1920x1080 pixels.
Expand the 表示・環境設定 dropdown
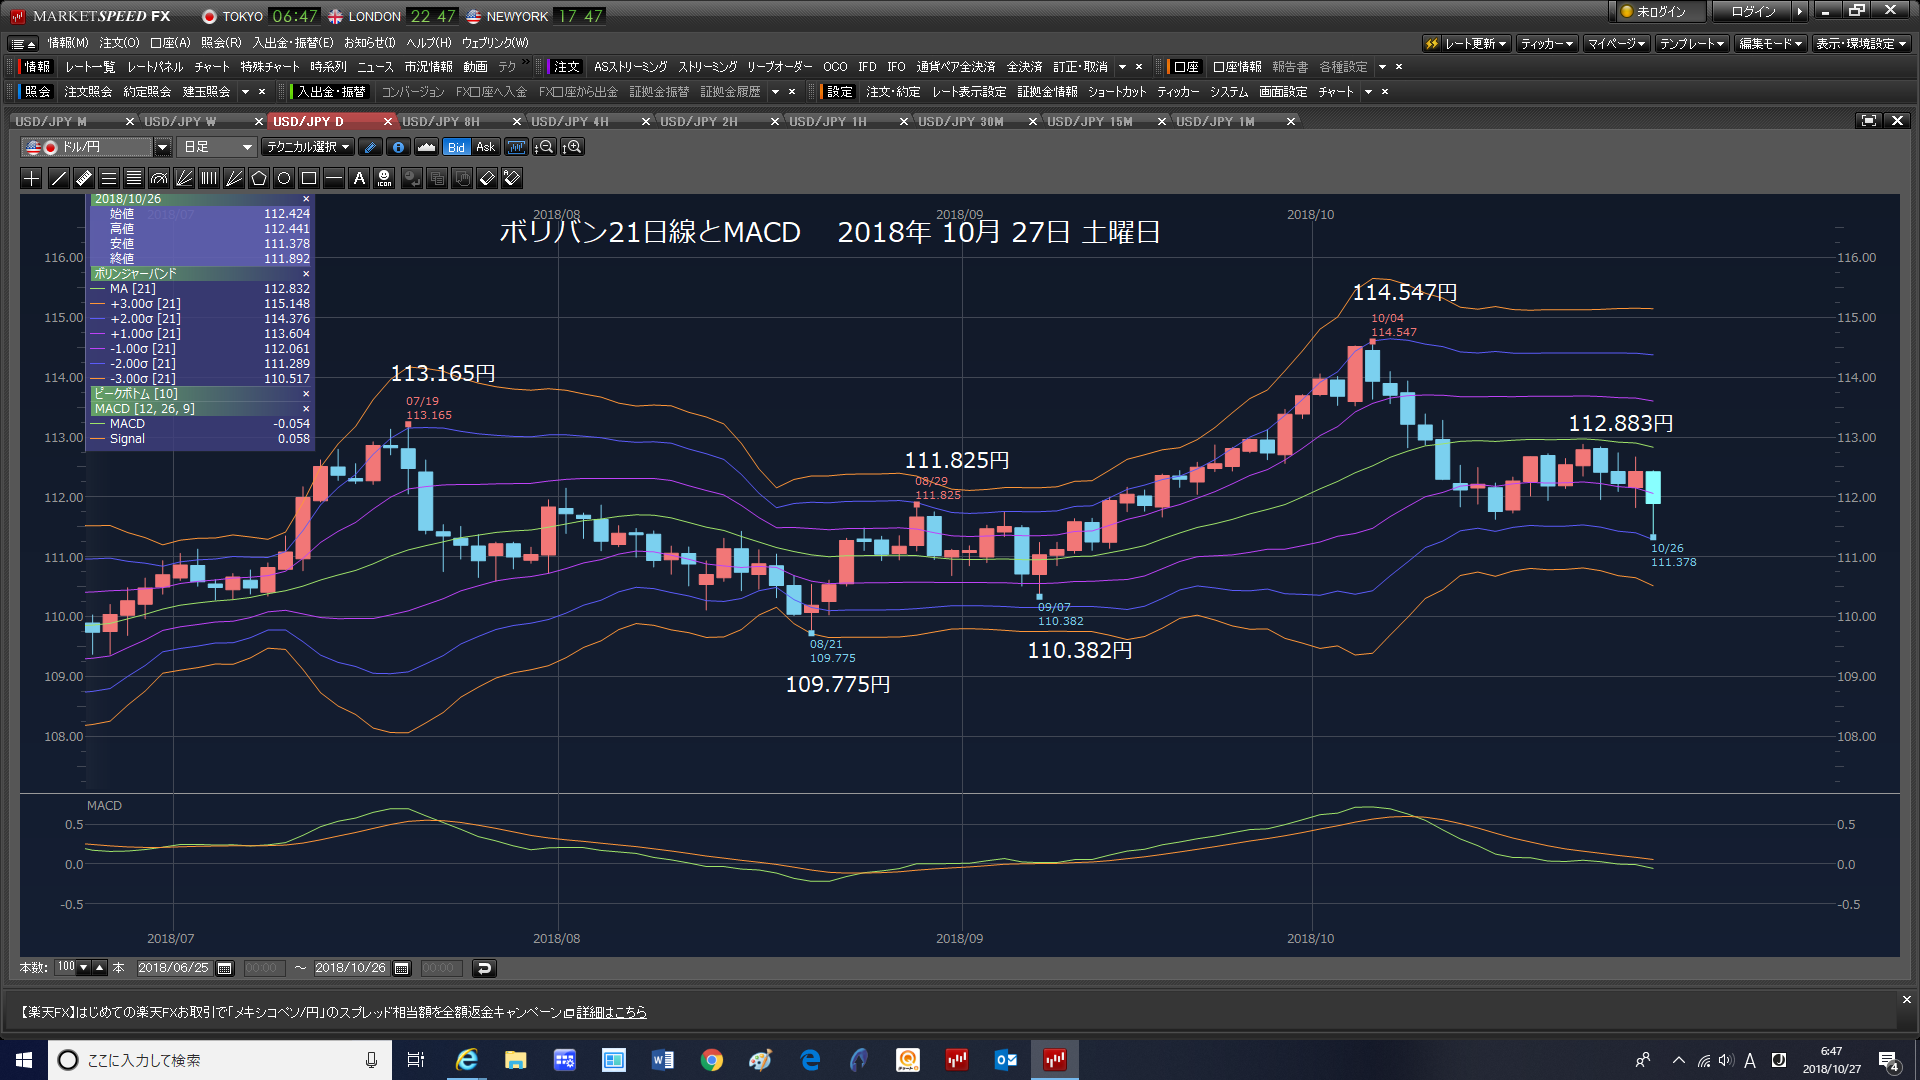[x=1861, y=43]
